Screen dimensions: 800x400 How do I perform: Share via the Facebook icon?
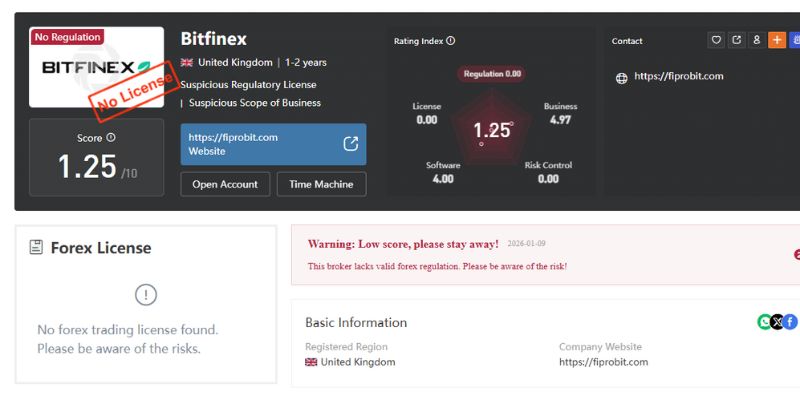click(x=790, y=322)
